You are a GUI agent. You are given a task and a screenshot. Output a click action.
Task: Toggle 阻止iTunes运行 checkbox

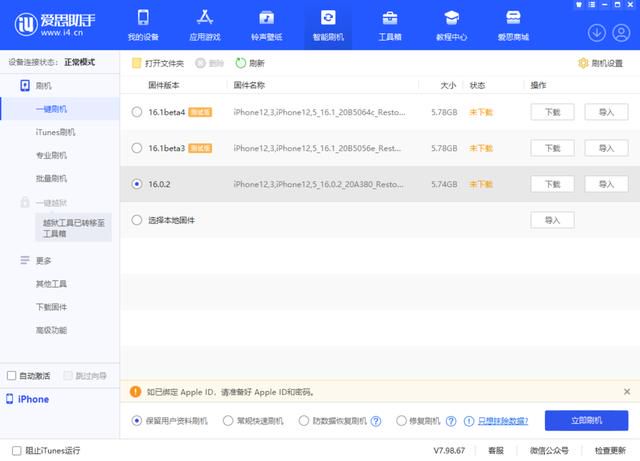point(16,451)
